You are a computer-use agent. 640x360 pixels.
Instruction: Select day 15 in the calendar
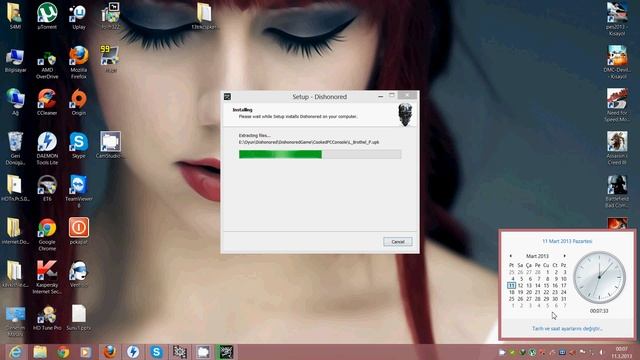[546, 285]
